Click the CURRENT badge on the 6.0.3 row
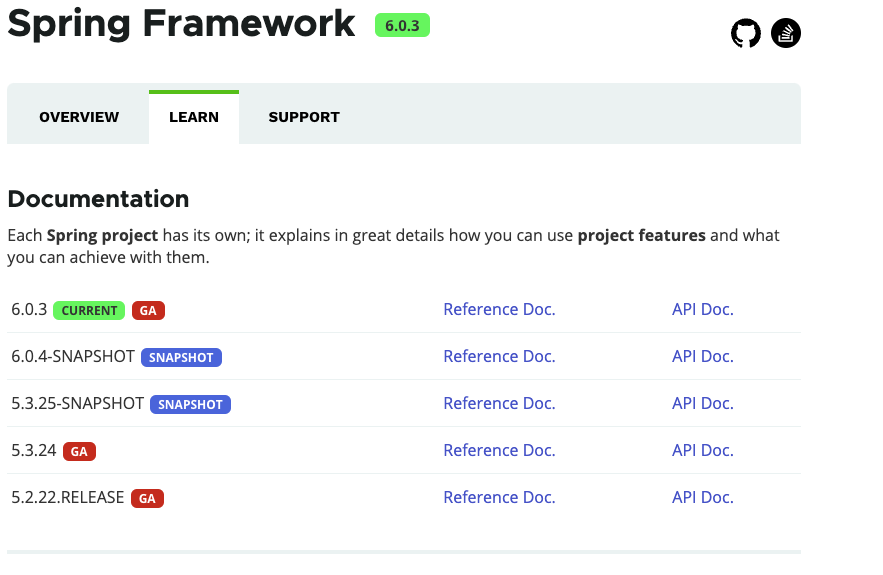The width and height of the screenshot is (883, 575). tap(89, 310)
